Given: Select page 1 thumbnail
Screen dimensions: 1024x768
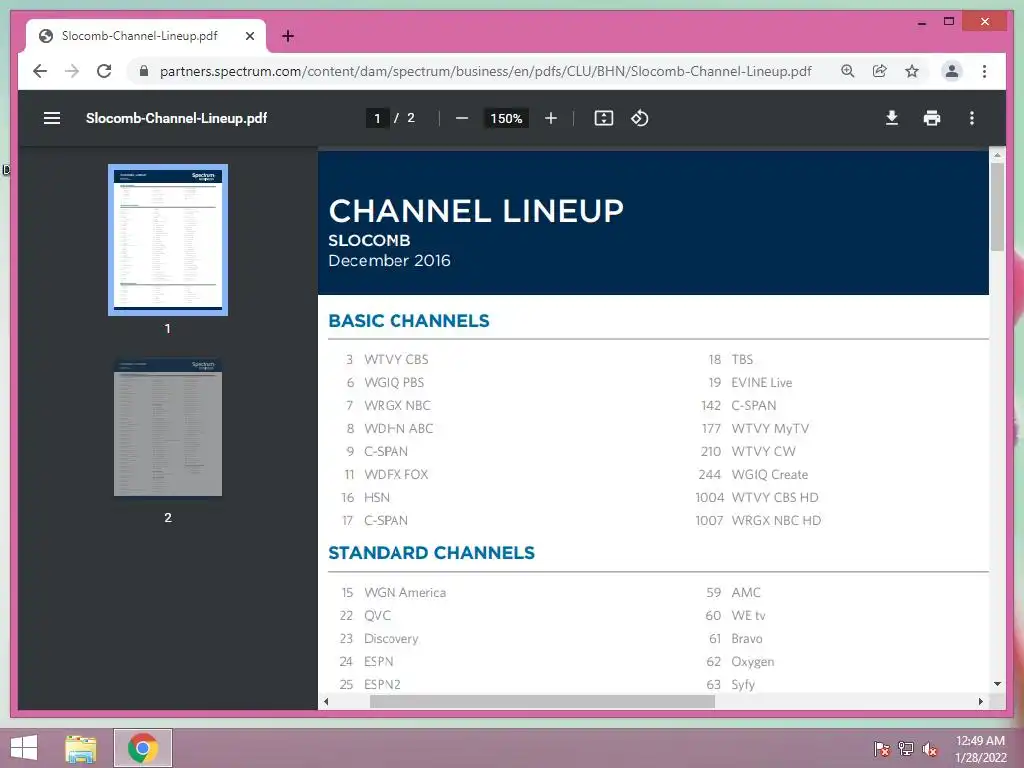Looking at the screenshot, I should coord(168,240).
